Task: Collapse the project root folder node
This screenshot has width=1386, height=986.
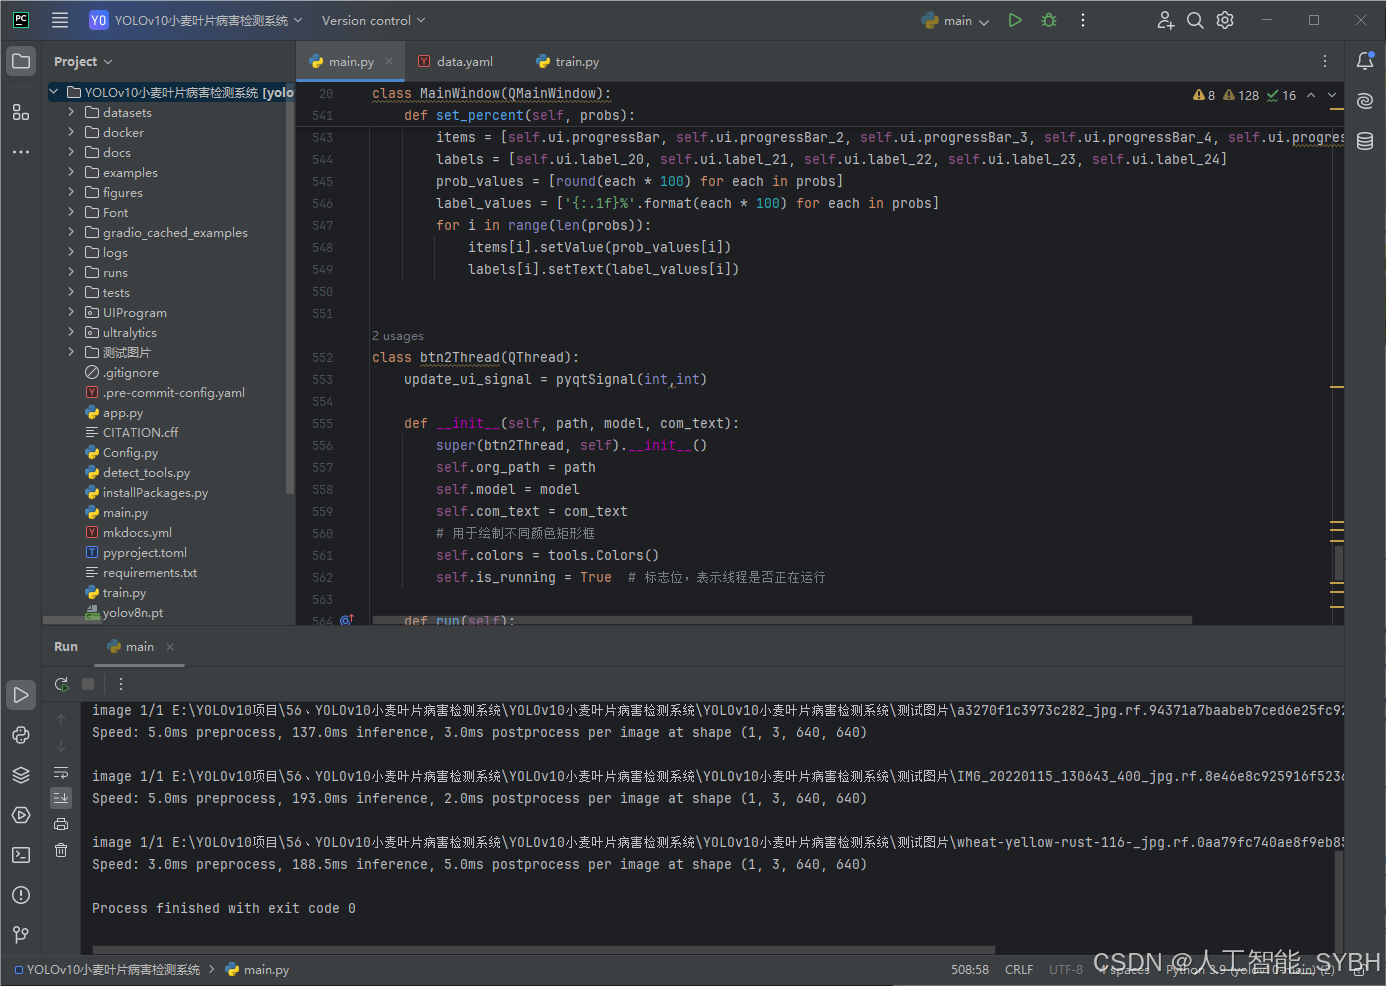Action: pos(54,92)
